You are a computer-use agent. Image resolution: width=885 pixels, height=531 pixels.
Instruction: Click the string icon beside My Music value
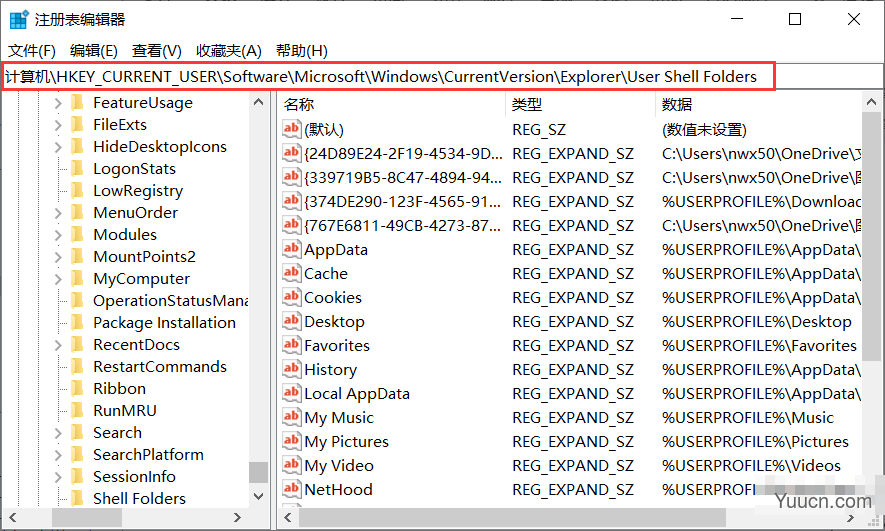(291, 417)
